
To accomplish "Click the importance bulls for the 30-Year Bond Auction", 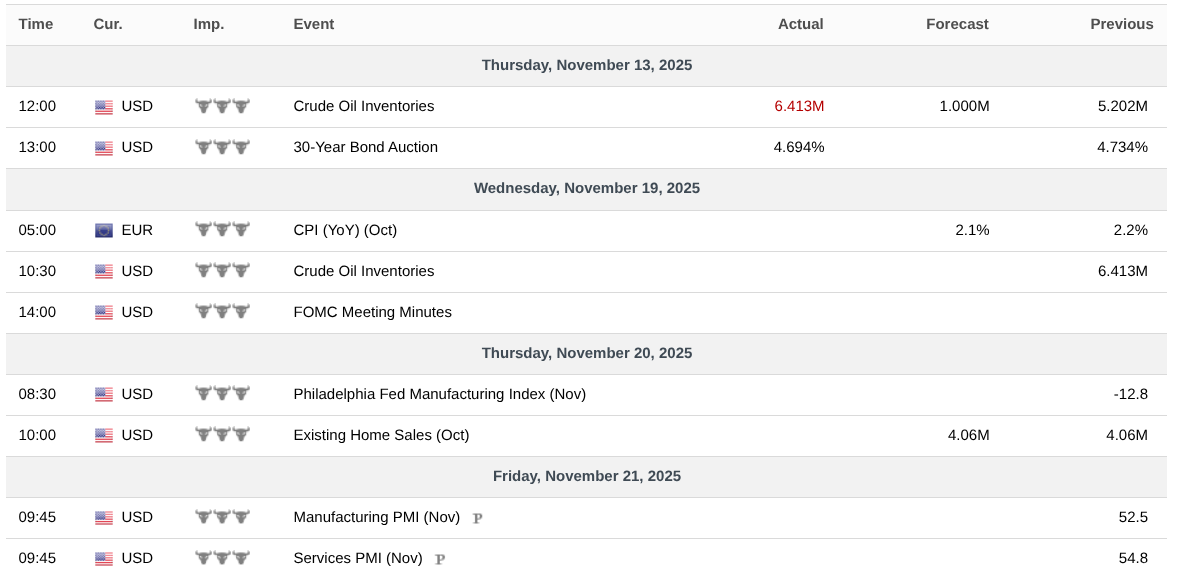I will pyautogui.click(x=221, y=148).
